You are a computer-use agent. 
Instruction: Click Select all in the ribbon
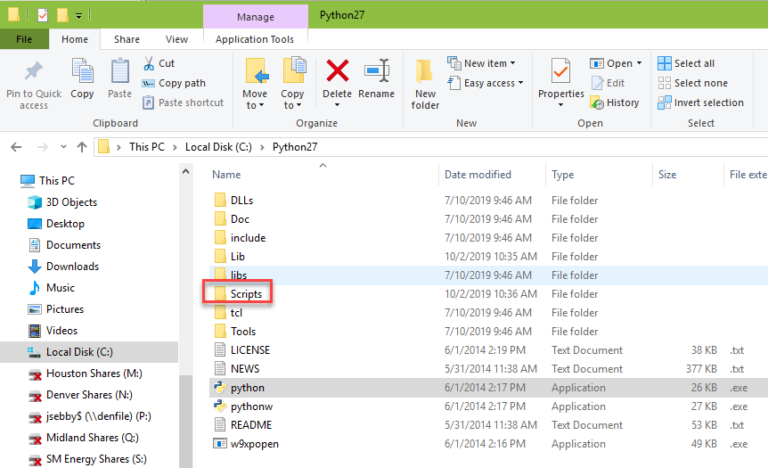686,63
